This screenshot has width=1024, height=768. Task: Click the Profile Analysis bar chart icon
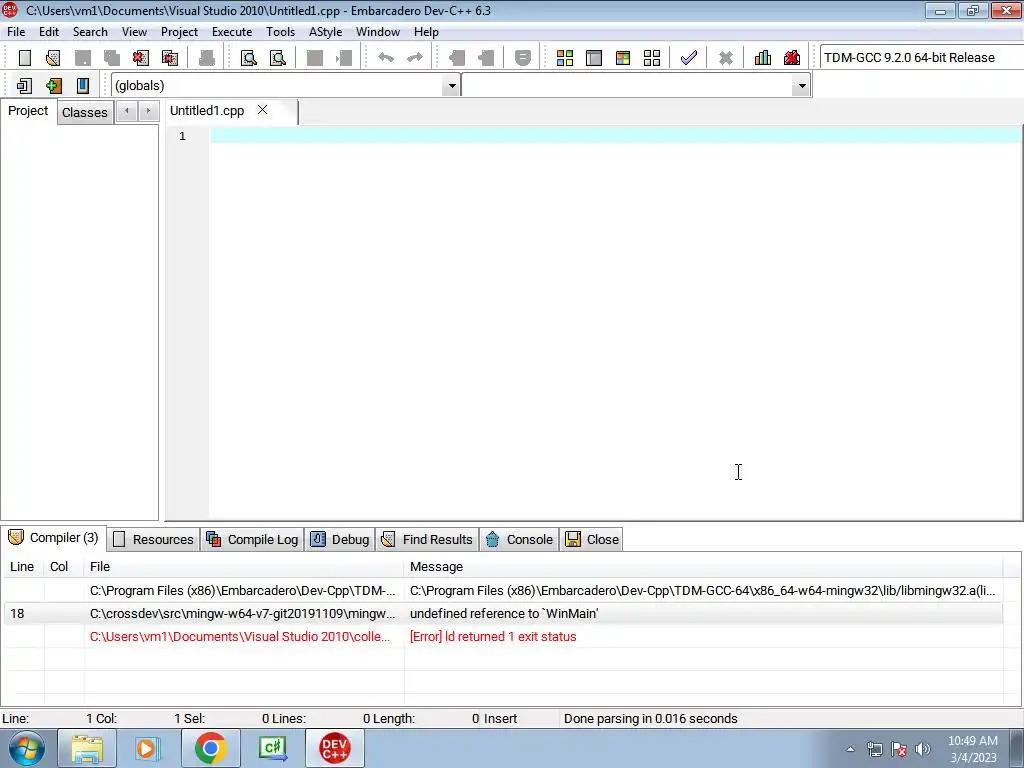coord(762,57)
